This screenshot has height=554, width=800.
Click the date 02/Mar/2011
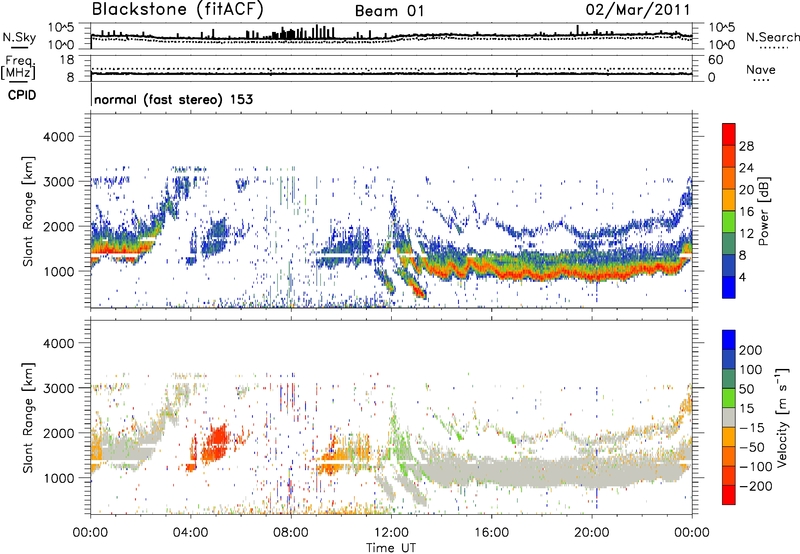(638, 10)
